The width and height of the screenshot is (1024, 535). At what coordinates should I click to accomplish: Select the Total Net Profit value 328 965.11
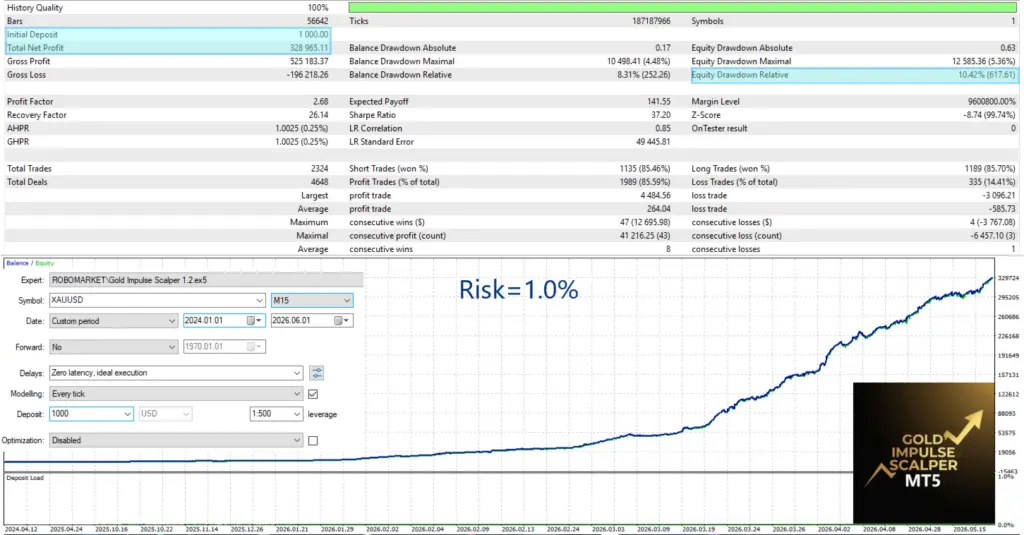309,48
